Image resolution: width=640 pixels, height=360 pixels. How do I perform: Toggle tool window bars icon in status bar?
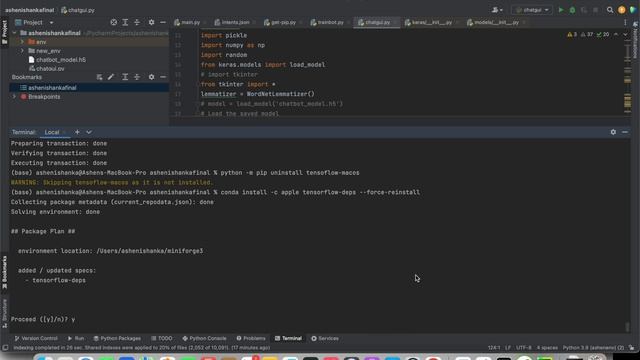pyautogui.click(x=5, y=348)
